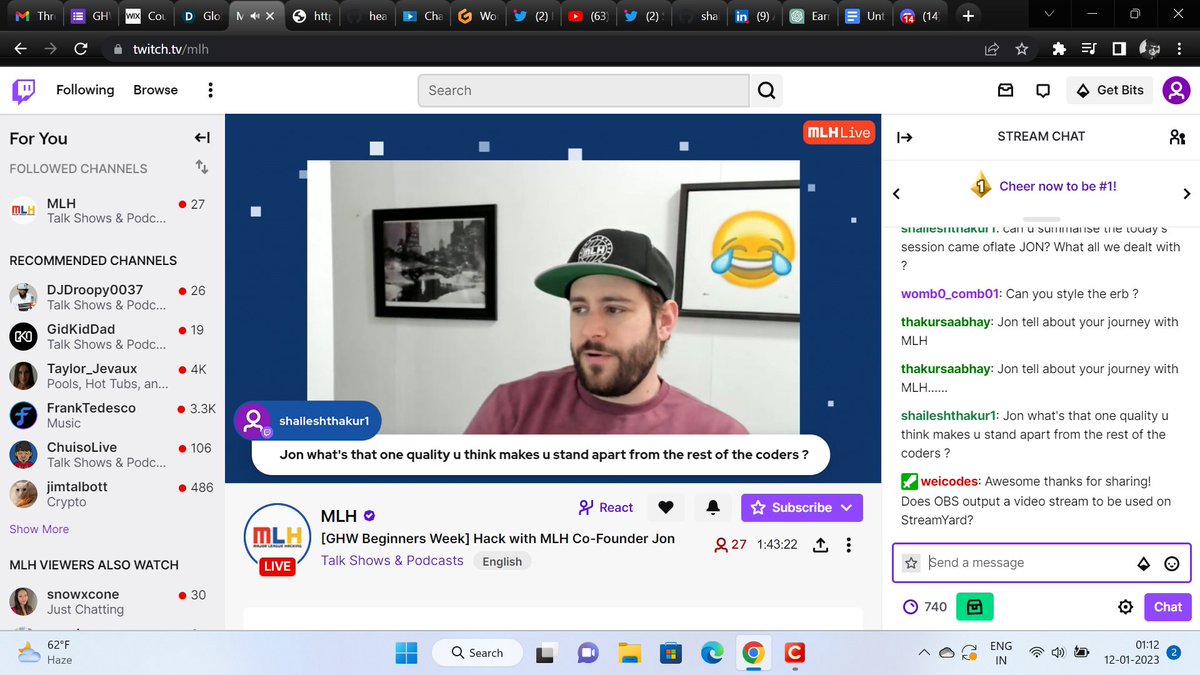Click the stream video player
Viewport: 1200px width, 675px height.
[553, 298]
